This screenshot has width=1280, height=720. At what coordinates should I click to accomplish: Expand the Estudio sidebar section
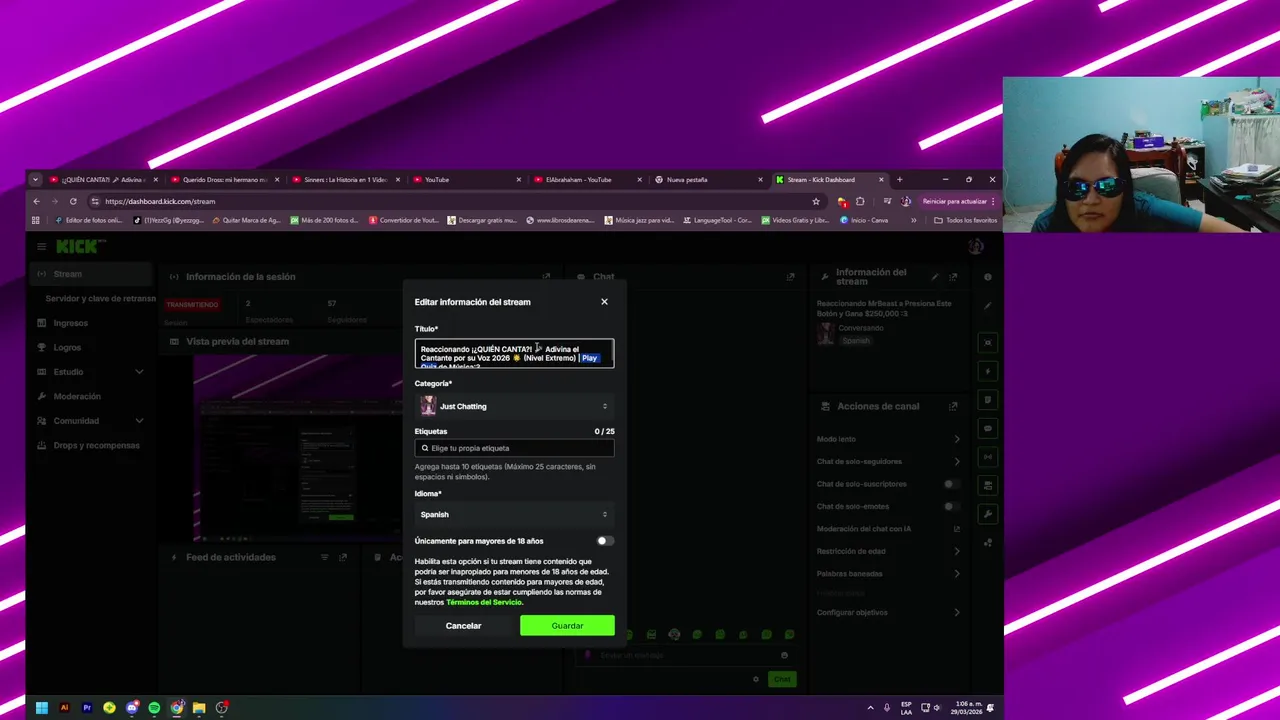(90, 372)
